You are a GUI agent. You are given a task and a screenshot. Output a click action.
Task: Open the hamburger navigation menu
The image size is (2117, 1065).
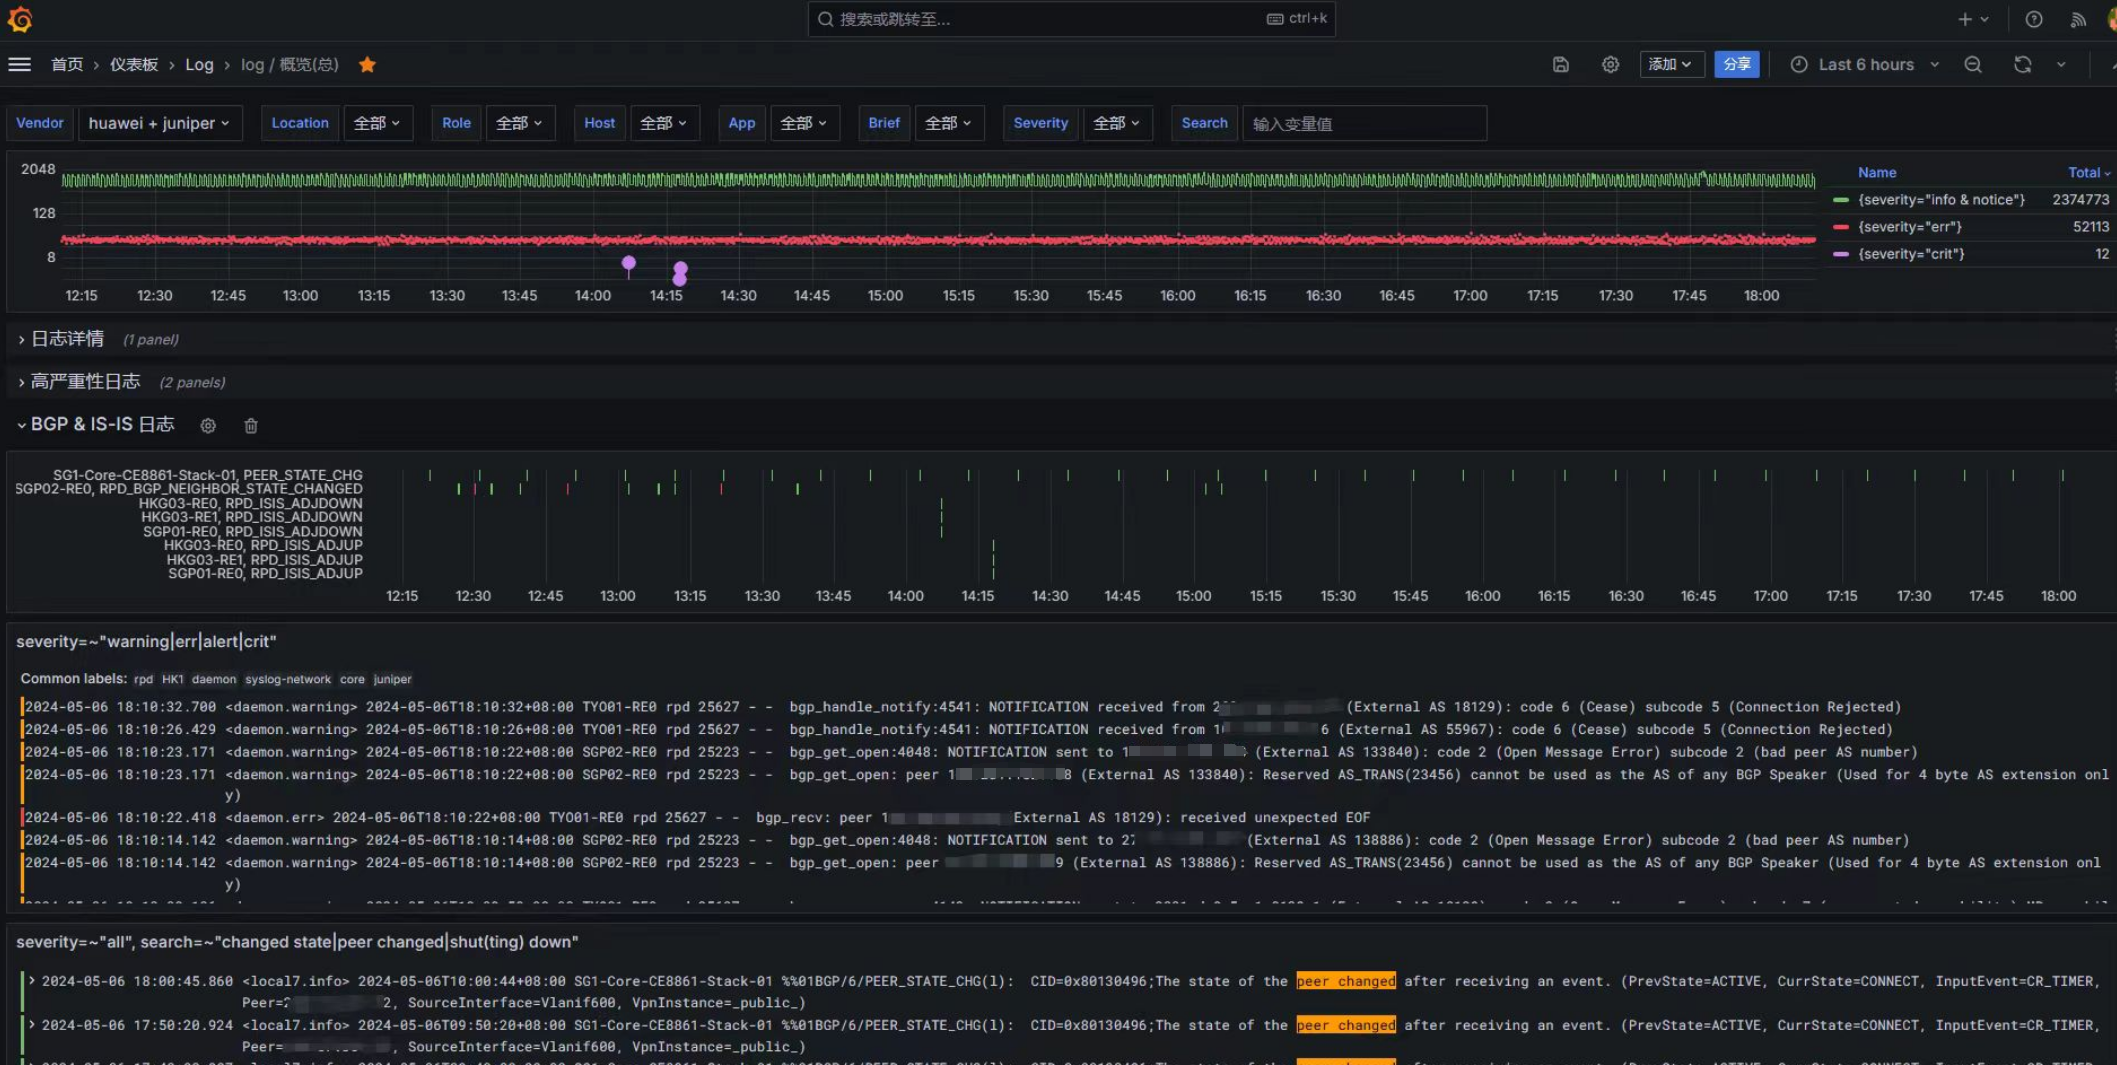click(19, 64)
